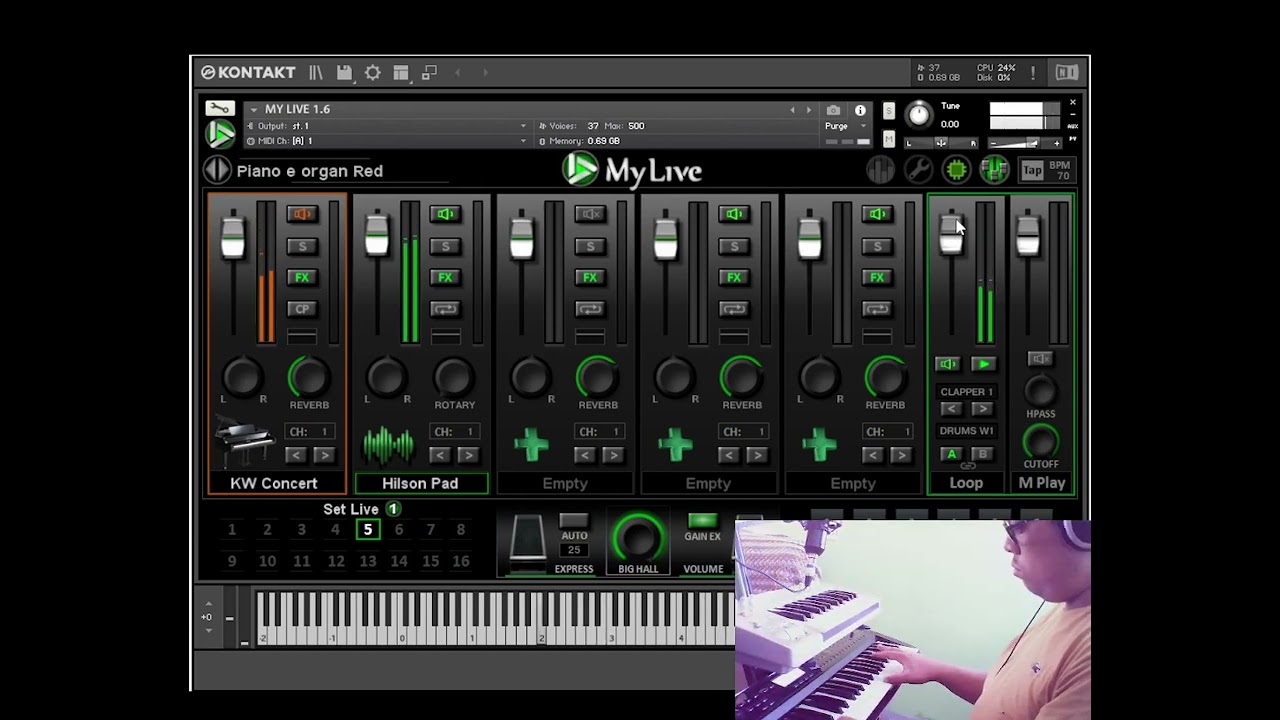Open the Kontakt save files menu
The width and height of the screenshot is (1280, 720).
[344, 73]
